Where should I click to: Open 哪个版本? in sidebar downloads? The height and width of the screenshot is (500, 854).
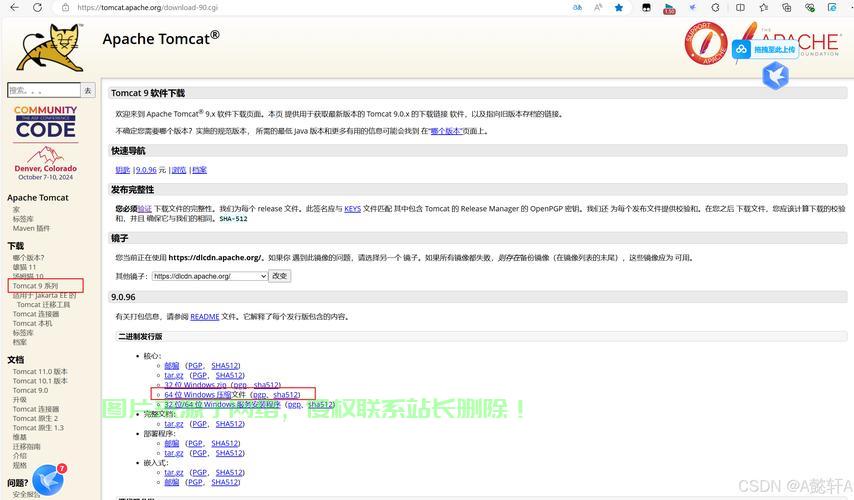point(28,258)
